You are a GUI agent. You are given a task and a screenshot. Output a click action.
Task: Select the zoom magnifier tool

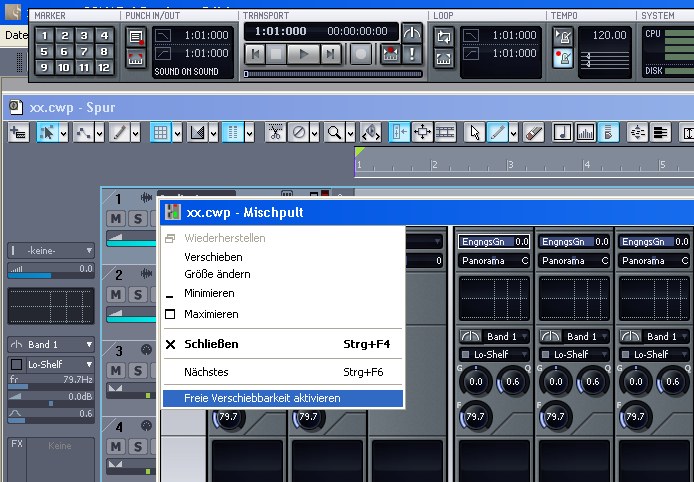pos(335,132)
